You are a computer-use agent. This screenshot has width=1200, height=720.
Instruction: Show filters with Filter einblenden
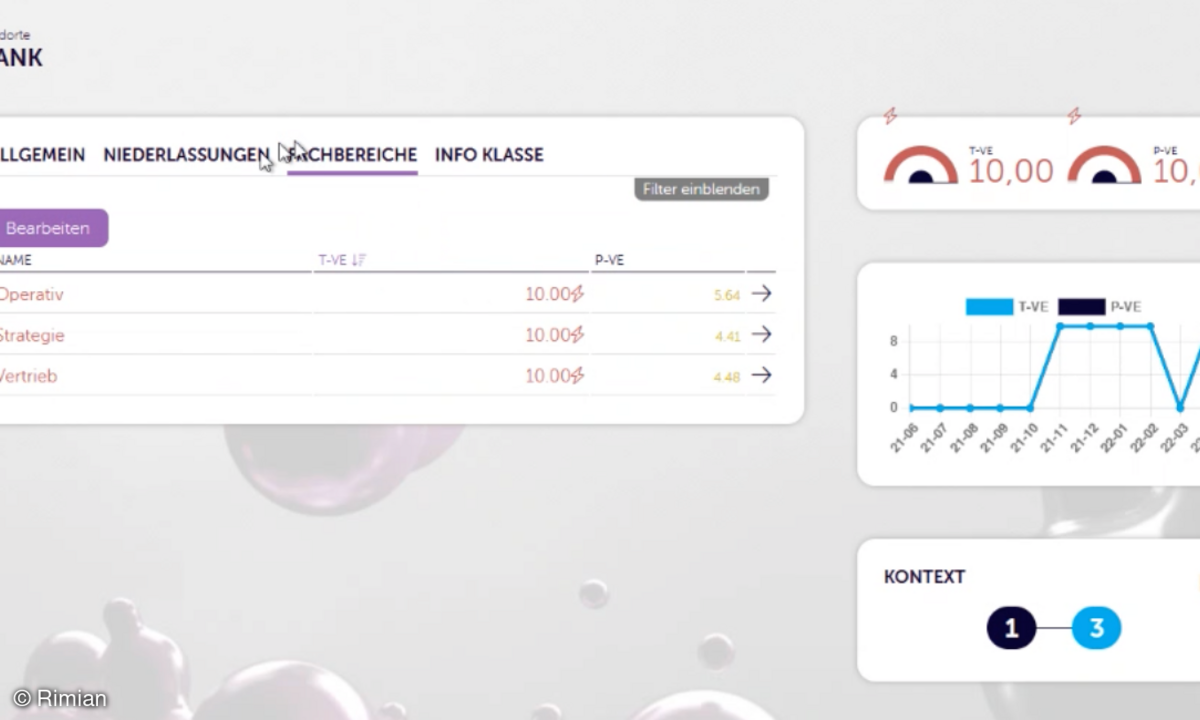coord(701,189)
